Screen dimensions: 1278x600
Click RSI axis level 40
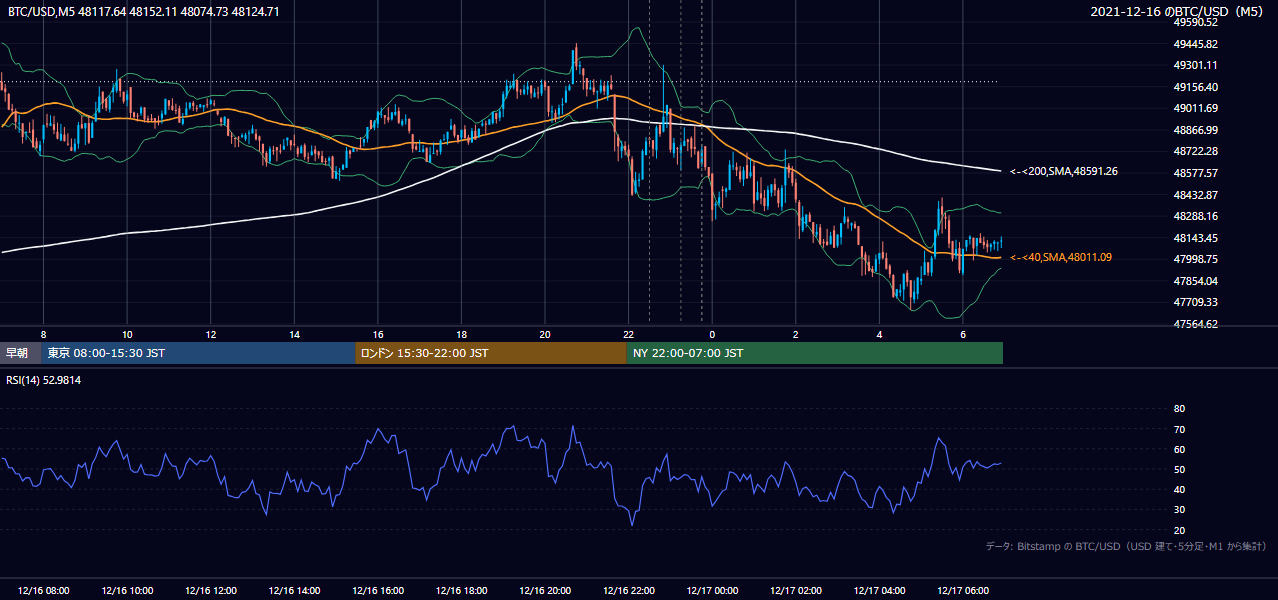click(1179, 489)
